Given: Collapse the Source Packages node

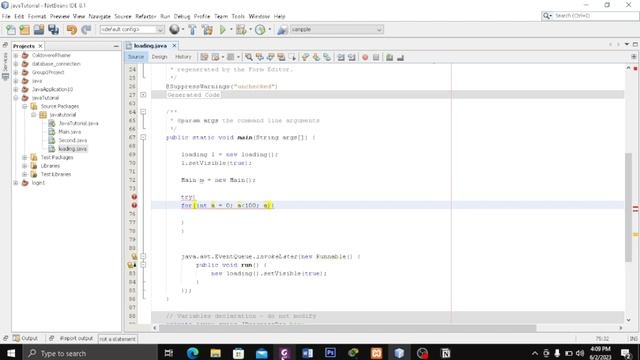Looking at the screenshot, I should pyautogui.click(x=24, y=106).
